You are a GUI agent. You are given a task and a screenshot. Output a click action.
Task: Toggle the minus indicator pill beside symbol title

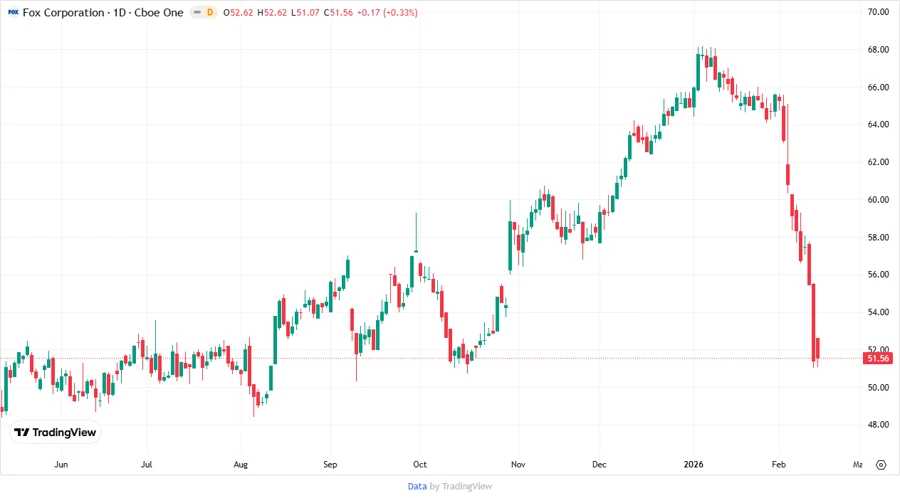click(197, 12)
